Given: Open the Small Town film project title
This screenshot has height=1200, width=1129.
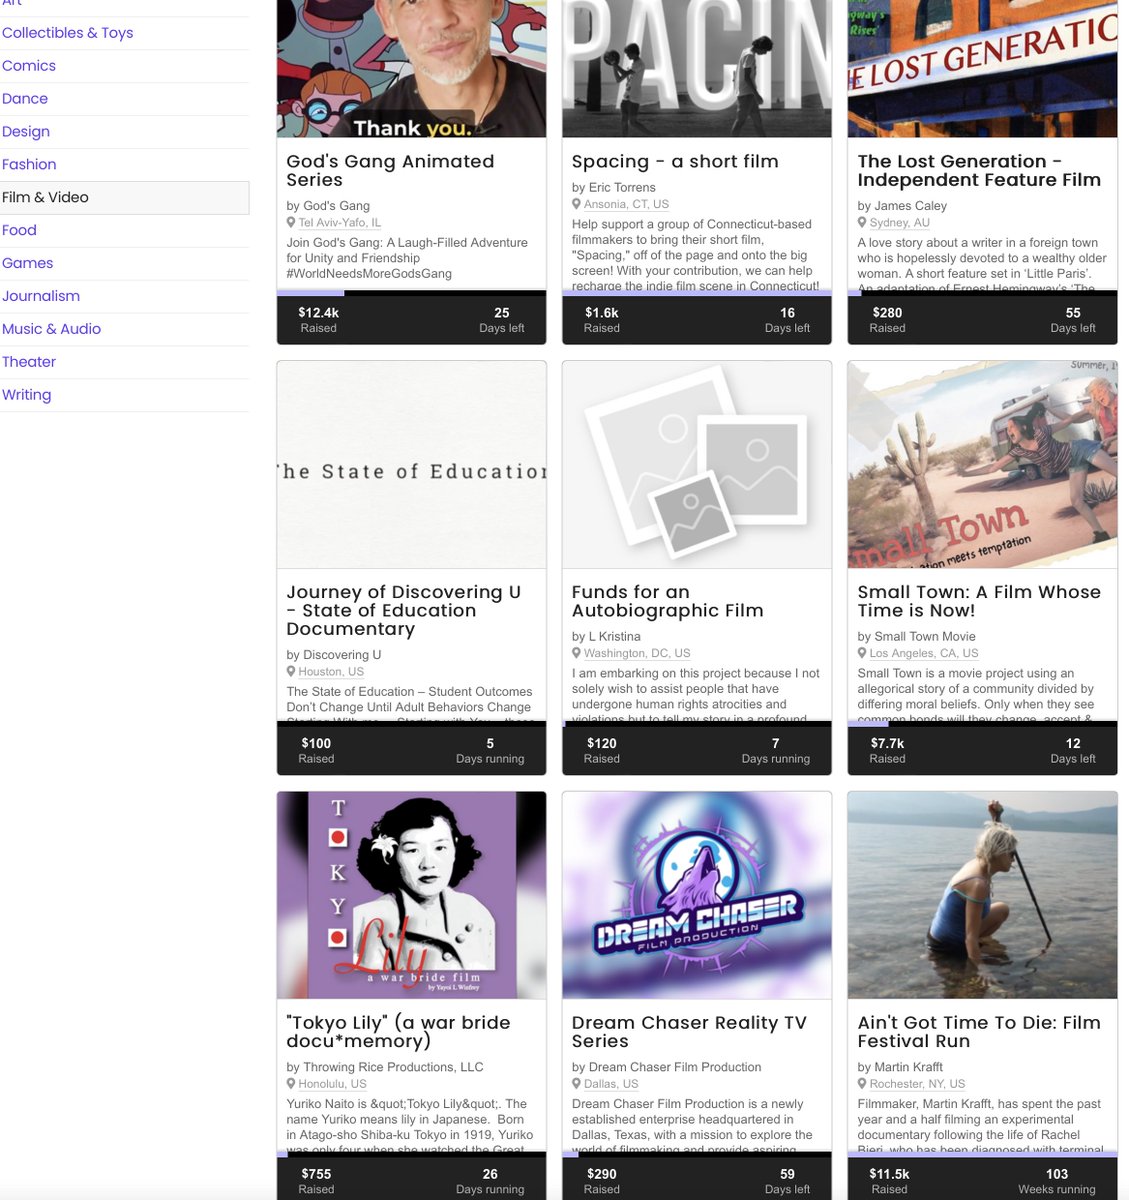Looking at the screenshot, I should coord(979,601).
